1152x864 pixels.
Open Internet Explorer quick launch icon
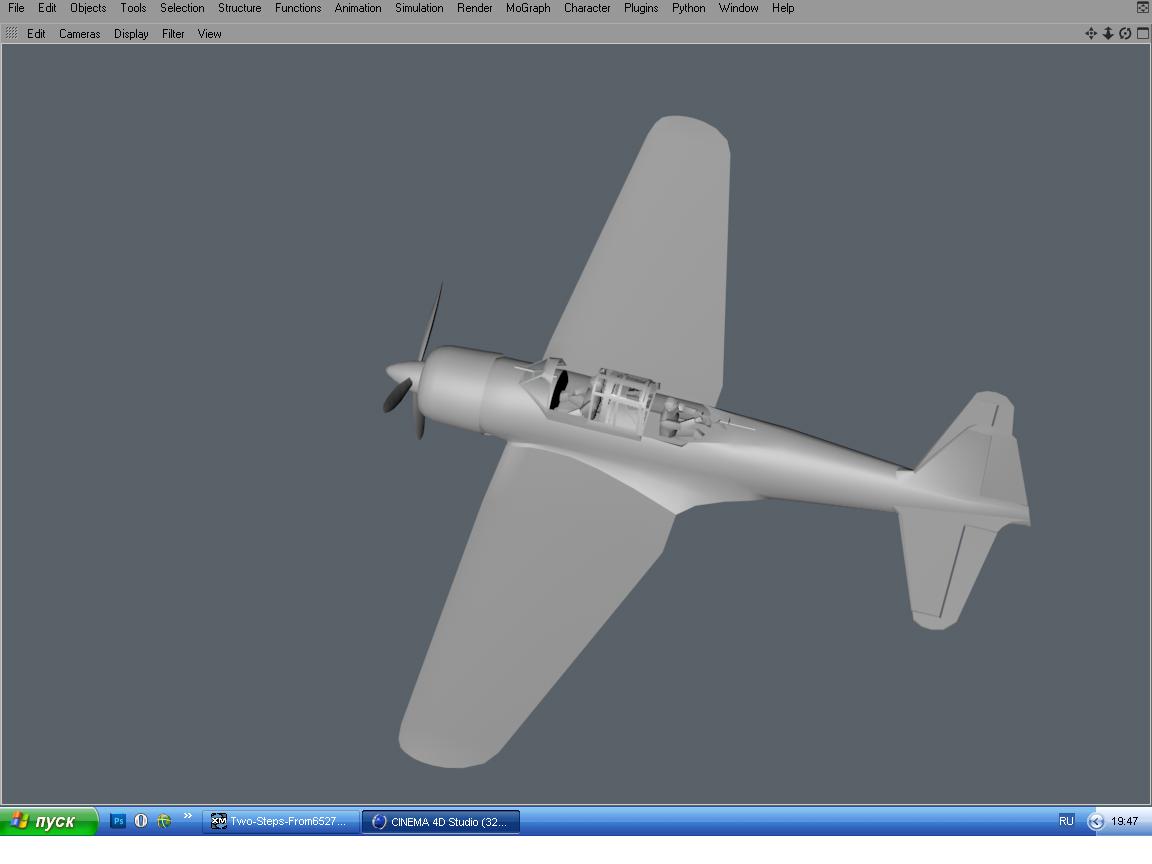point(164,821)
